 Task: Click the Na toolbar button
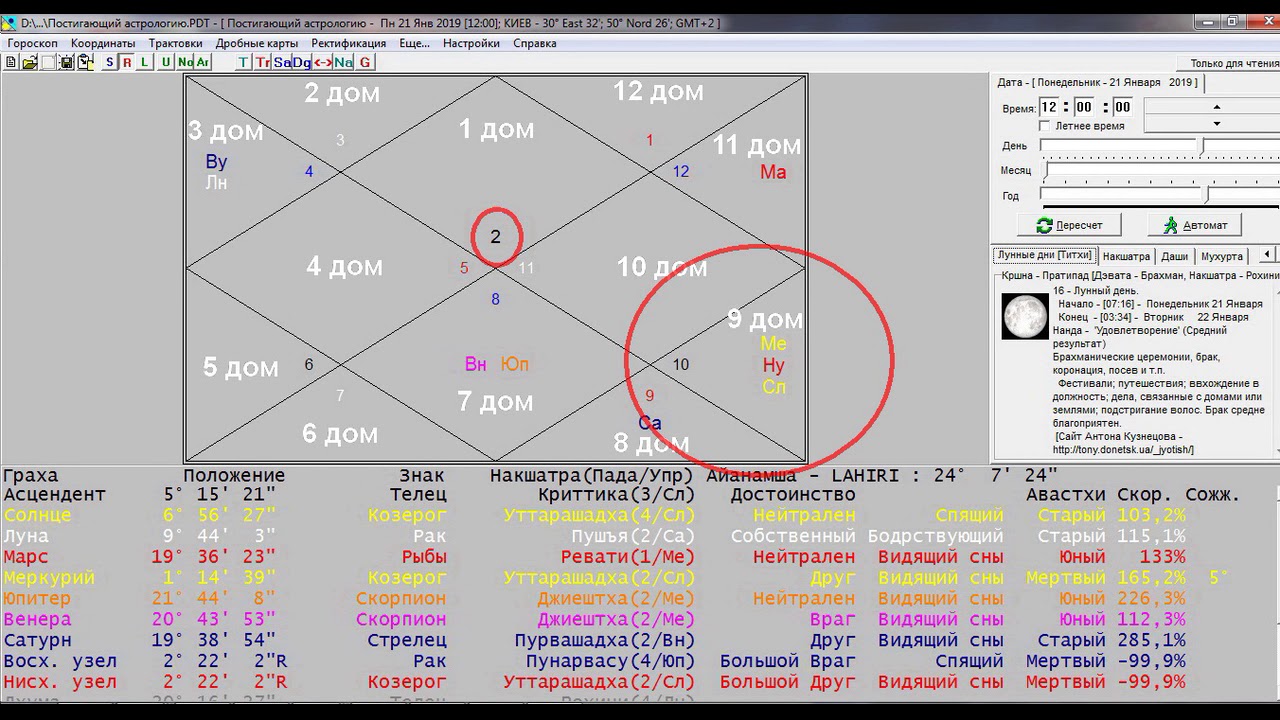coord(344,62)
